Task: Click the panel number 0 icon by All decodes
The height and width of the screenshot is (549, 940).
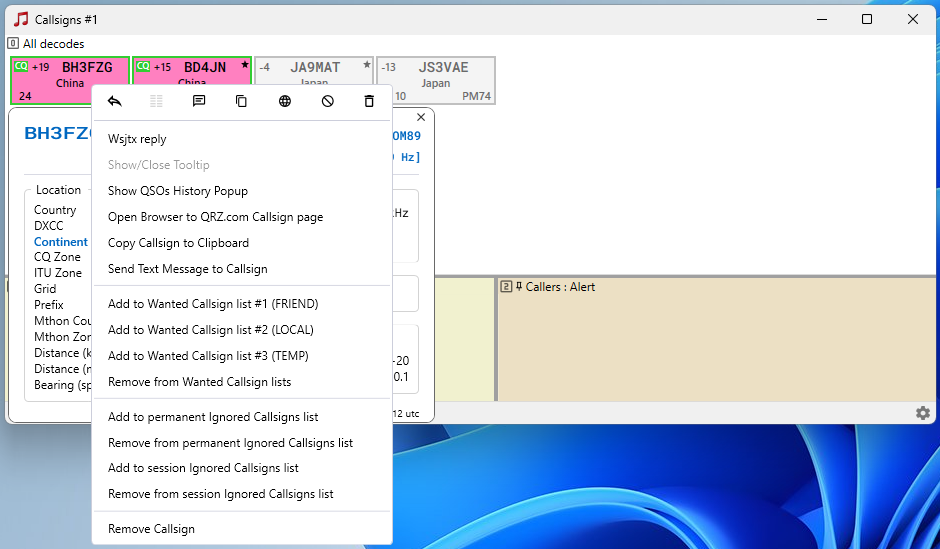Action: click(x=13, y=43)
